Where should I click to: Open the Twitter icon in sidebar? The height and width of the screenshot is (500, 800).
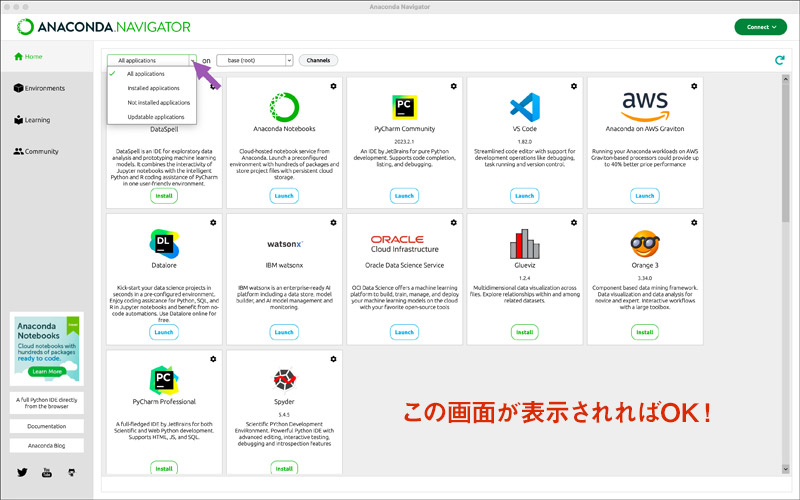[22, 472]
